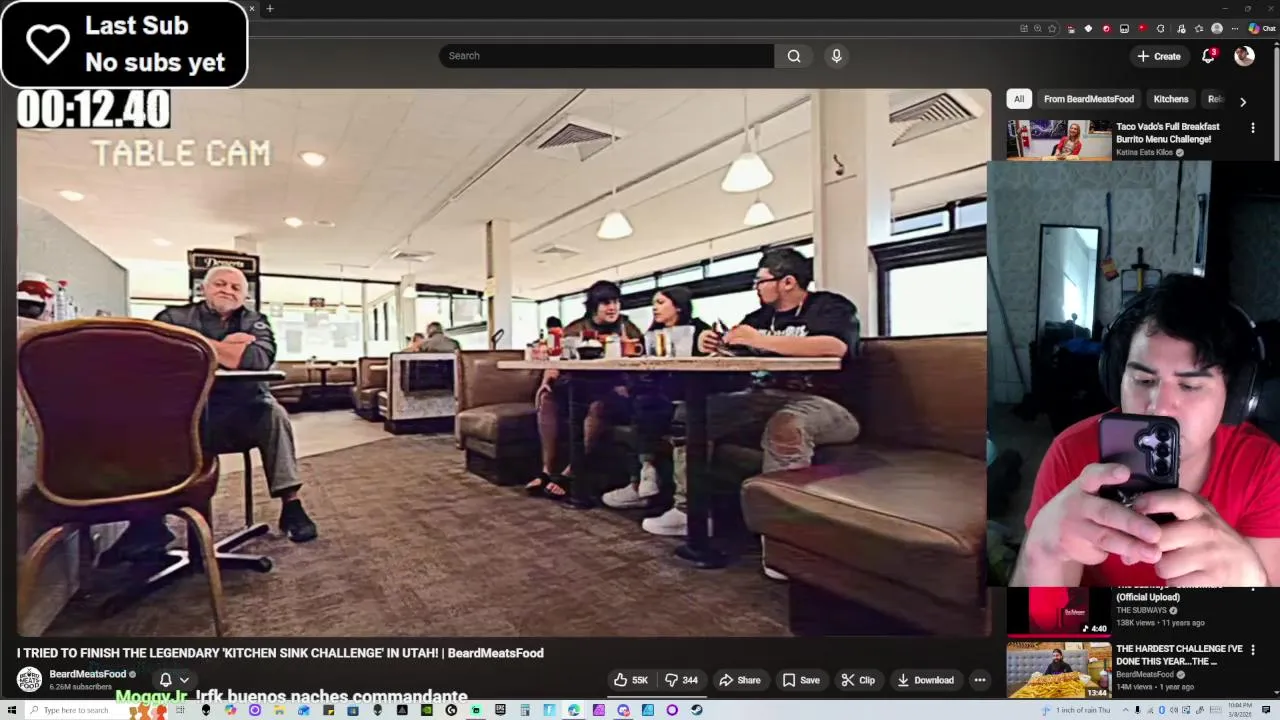Image resolution: width=1280 pixels, height=720 pixels.
Task: Open Task View on taskbar
Action: coord(180,710)
